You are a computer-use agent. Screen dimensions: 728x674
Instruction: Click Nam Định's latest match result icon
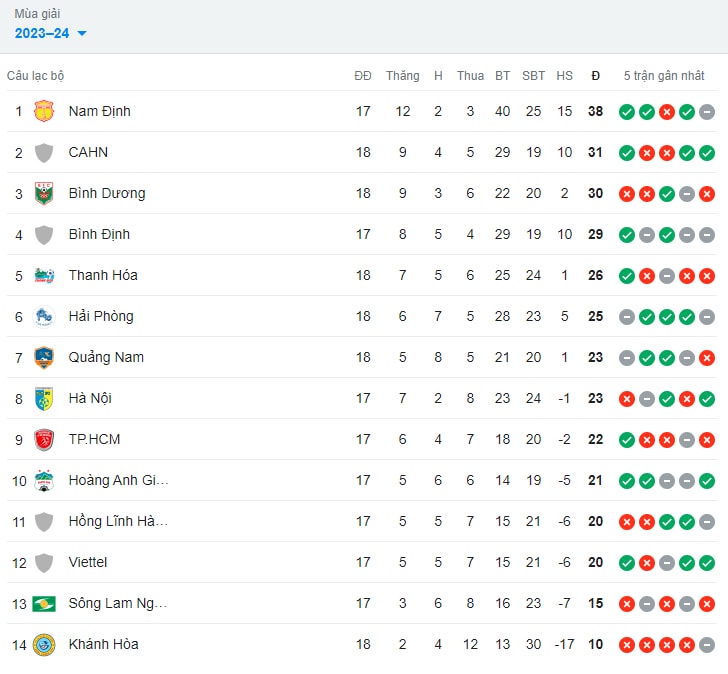click(707, 111)
